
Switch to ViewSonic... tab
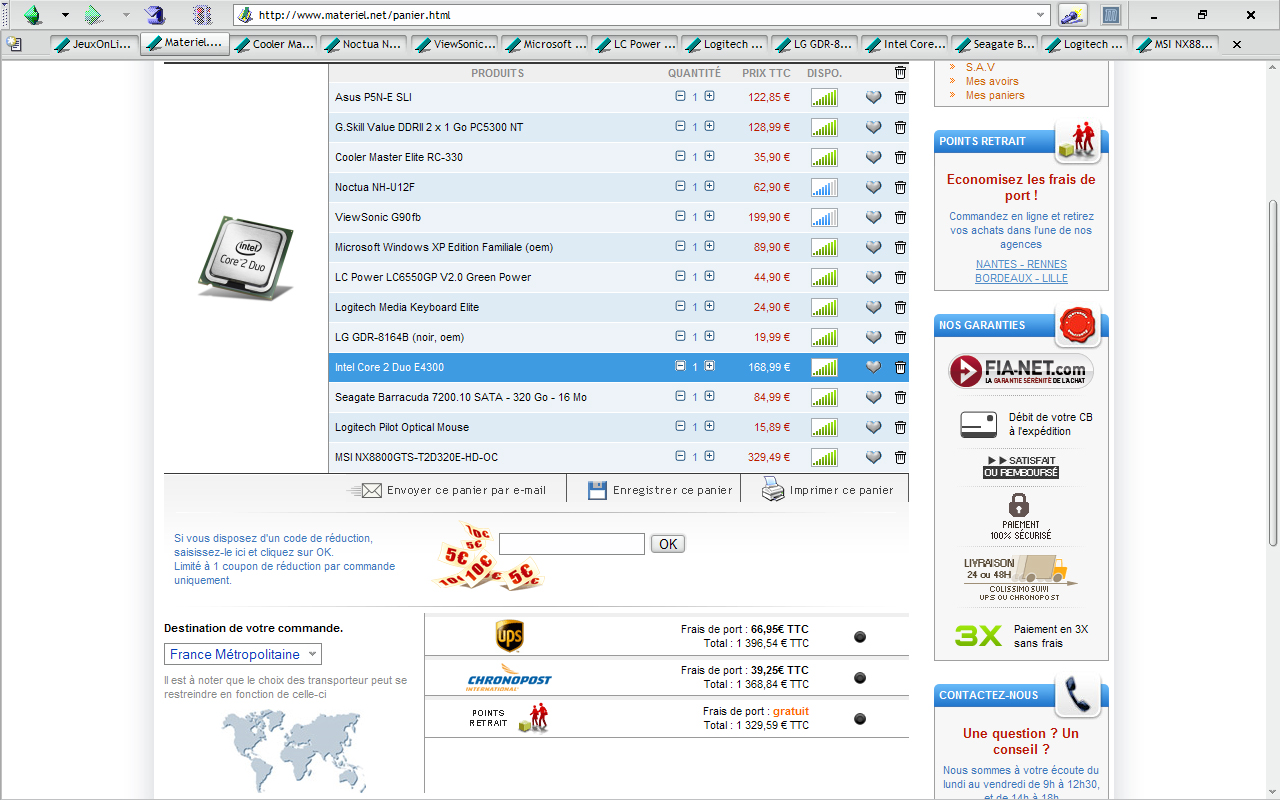pos(454,44)
